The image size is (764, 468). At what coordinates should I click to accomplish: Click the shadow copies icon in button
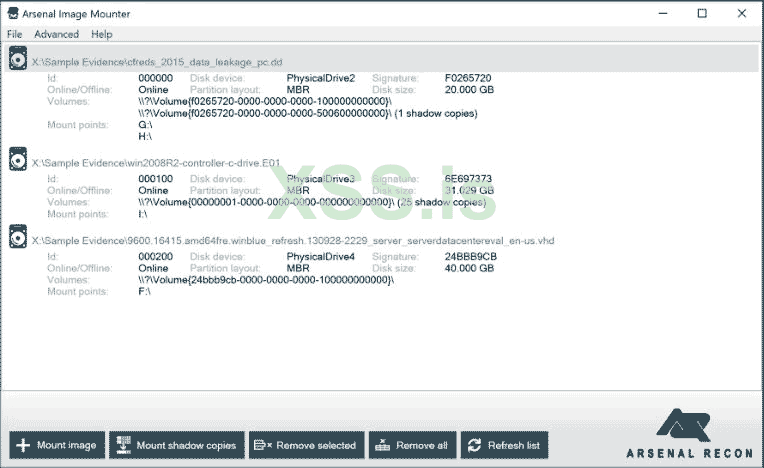pyautogui.click(x=124, y=445)
